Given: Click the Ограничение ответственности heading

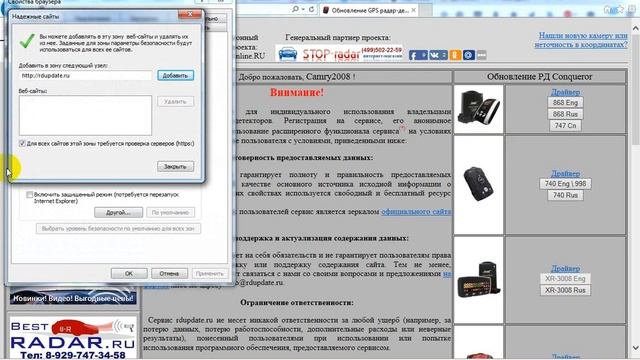Looking at the screenshot, I should tap(297, 303).
